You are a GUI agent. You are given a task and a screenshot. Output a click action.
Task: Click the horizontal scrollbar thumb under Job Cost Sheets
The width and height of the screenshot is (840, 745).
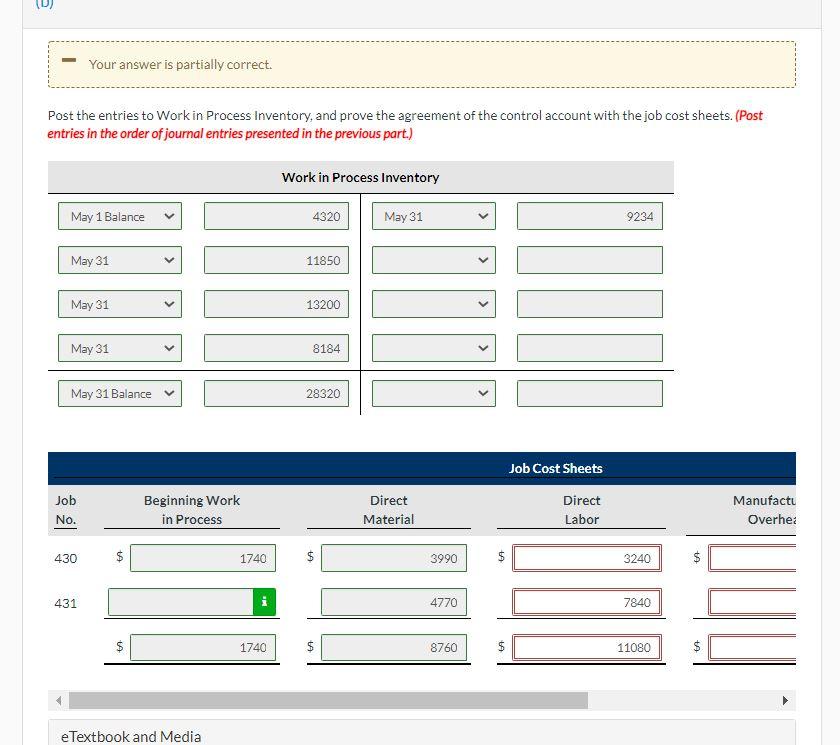tap(328, 700)
